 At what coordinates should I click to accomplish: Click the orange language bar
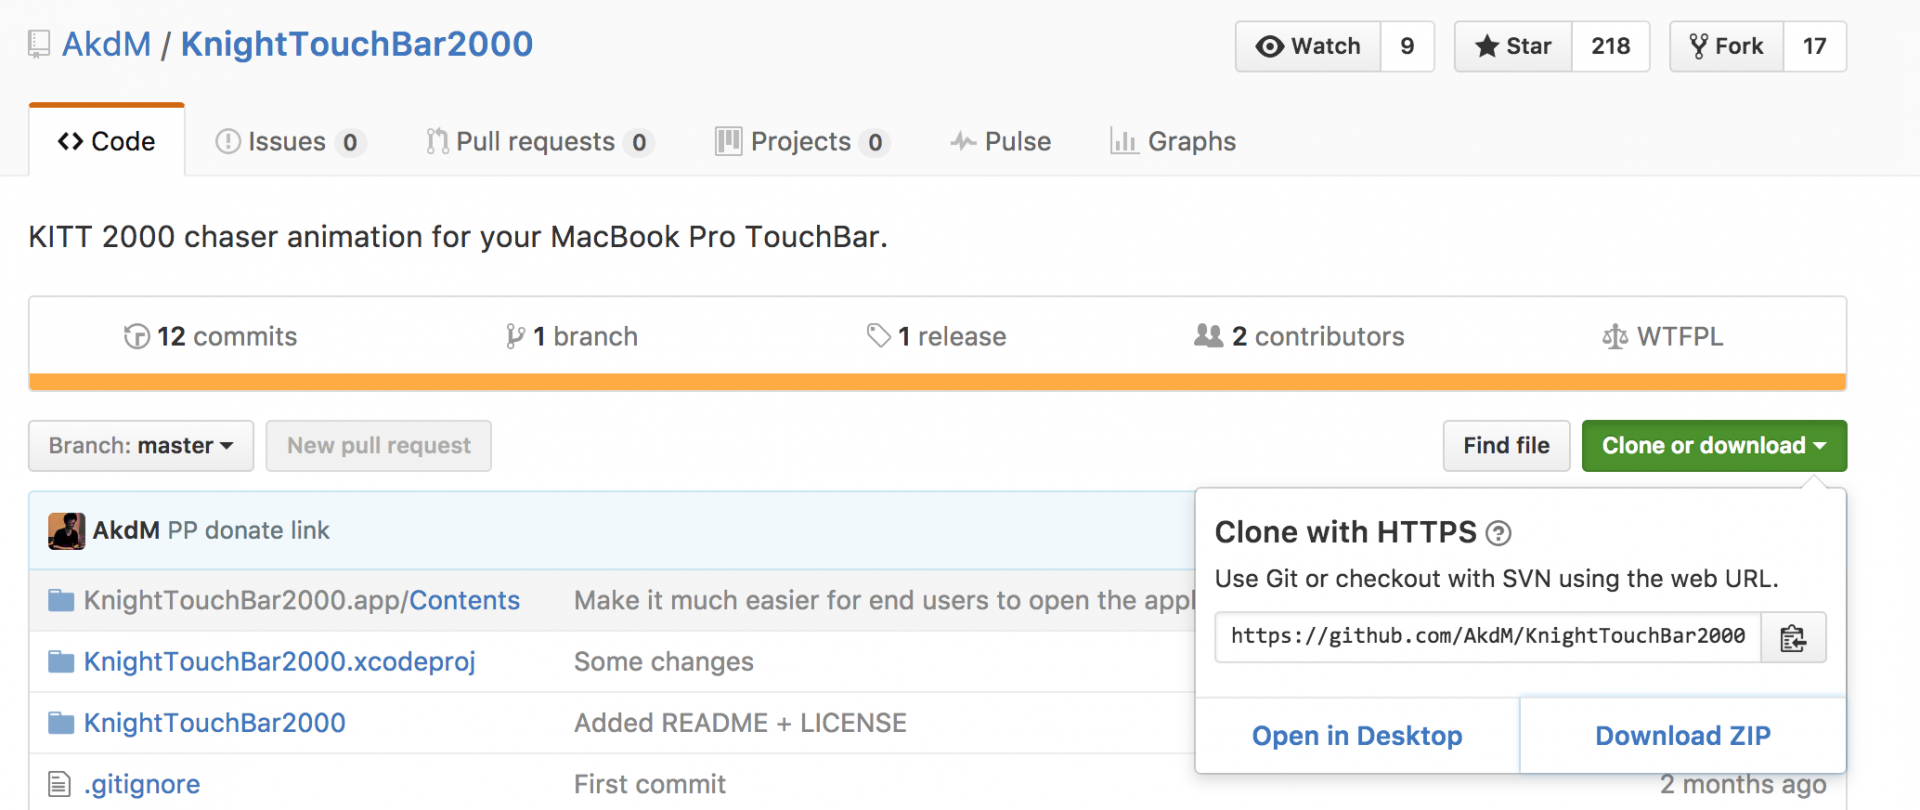[x=937, y=382]
